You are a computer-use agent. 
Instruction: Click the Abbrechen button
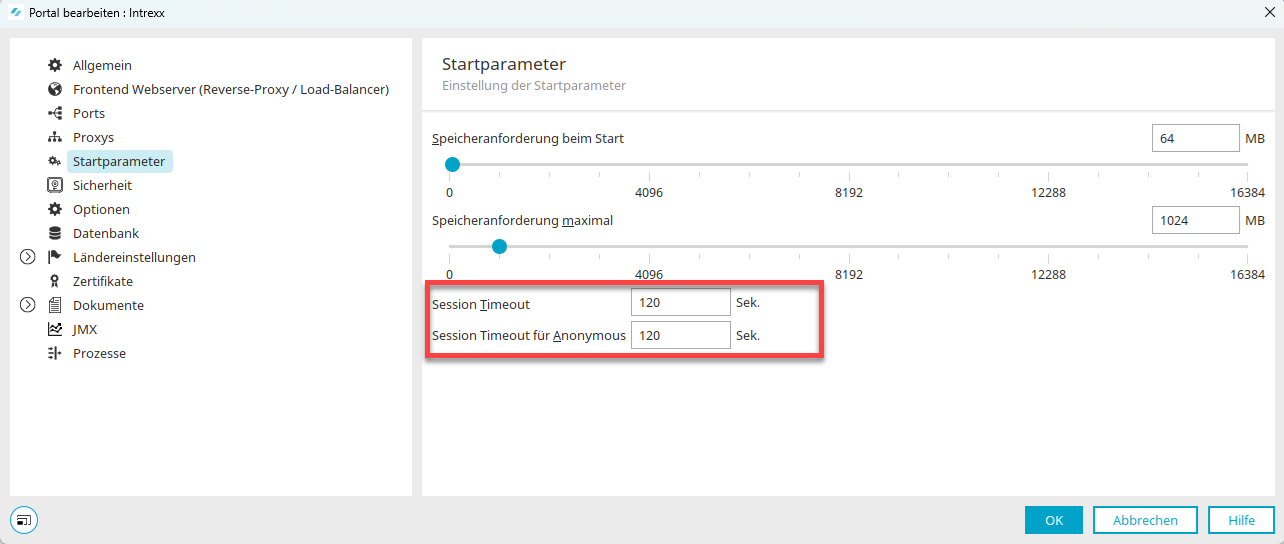(x=1145, y=520)
